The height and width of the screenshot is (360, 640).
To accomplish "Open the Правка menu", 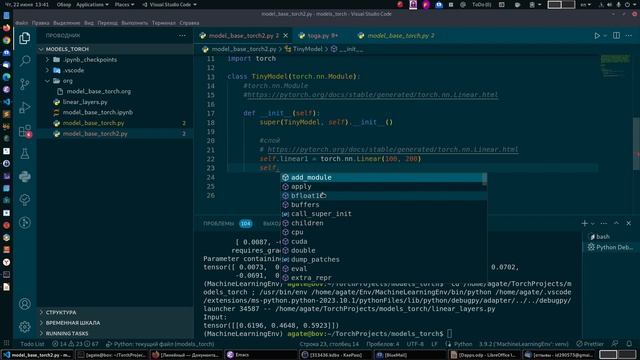I will [x=40, y=23].
